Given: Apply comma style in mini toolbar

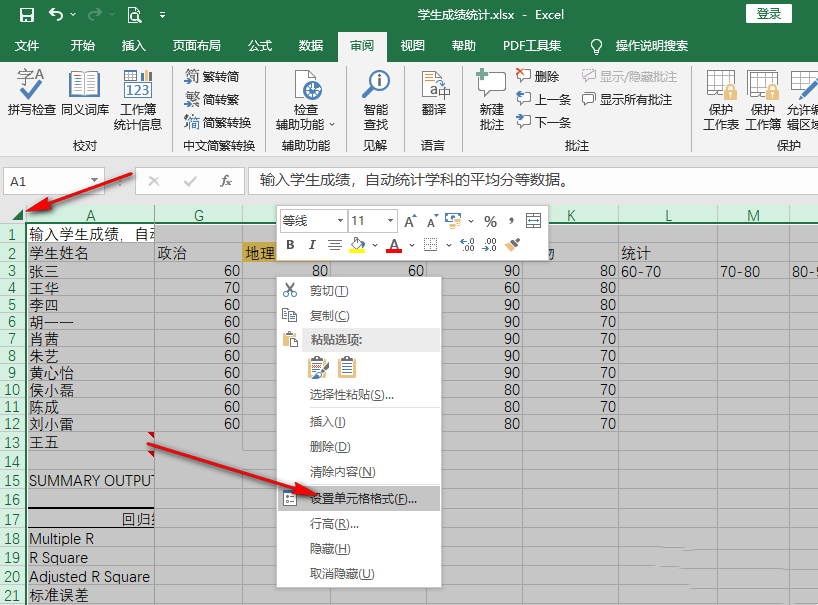Looking at the screenshot, I should [511, 221].
